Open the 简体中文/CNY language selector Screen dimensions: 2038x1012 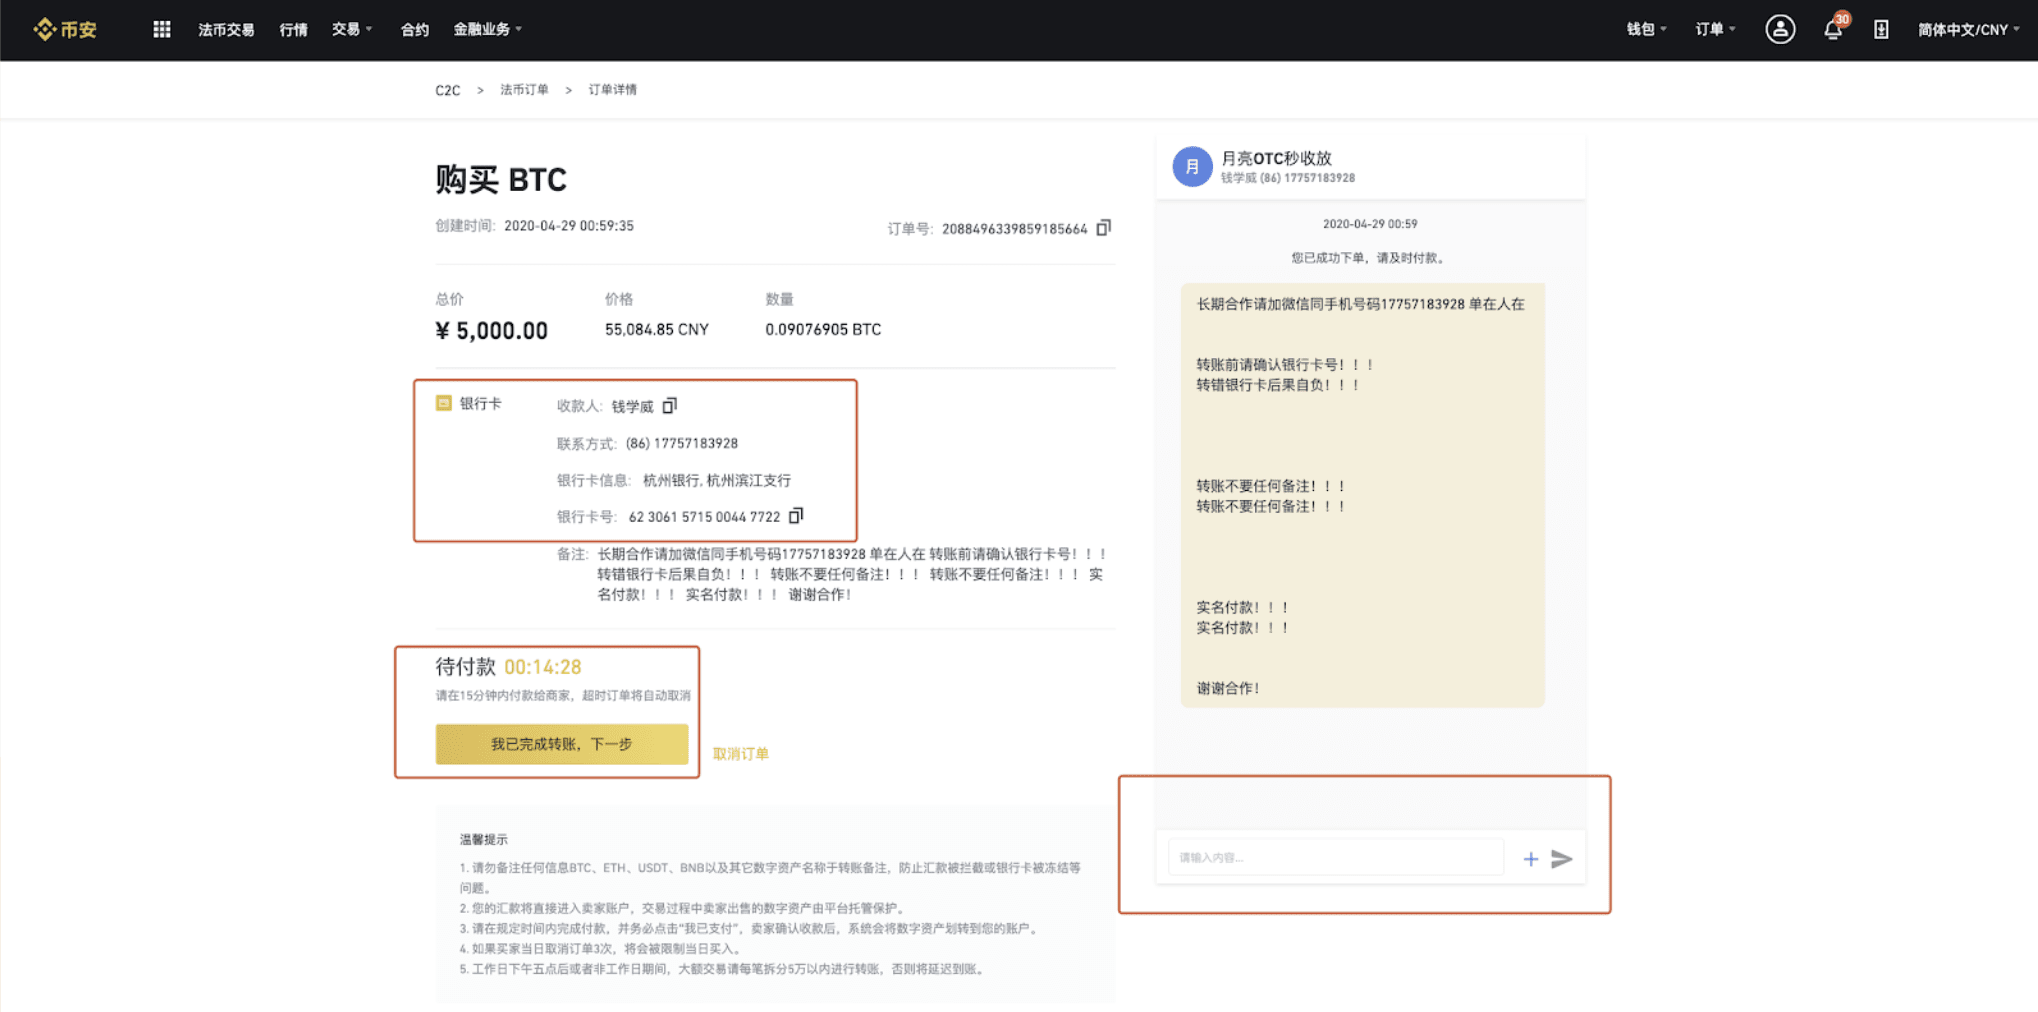(x=1968, y=29)
